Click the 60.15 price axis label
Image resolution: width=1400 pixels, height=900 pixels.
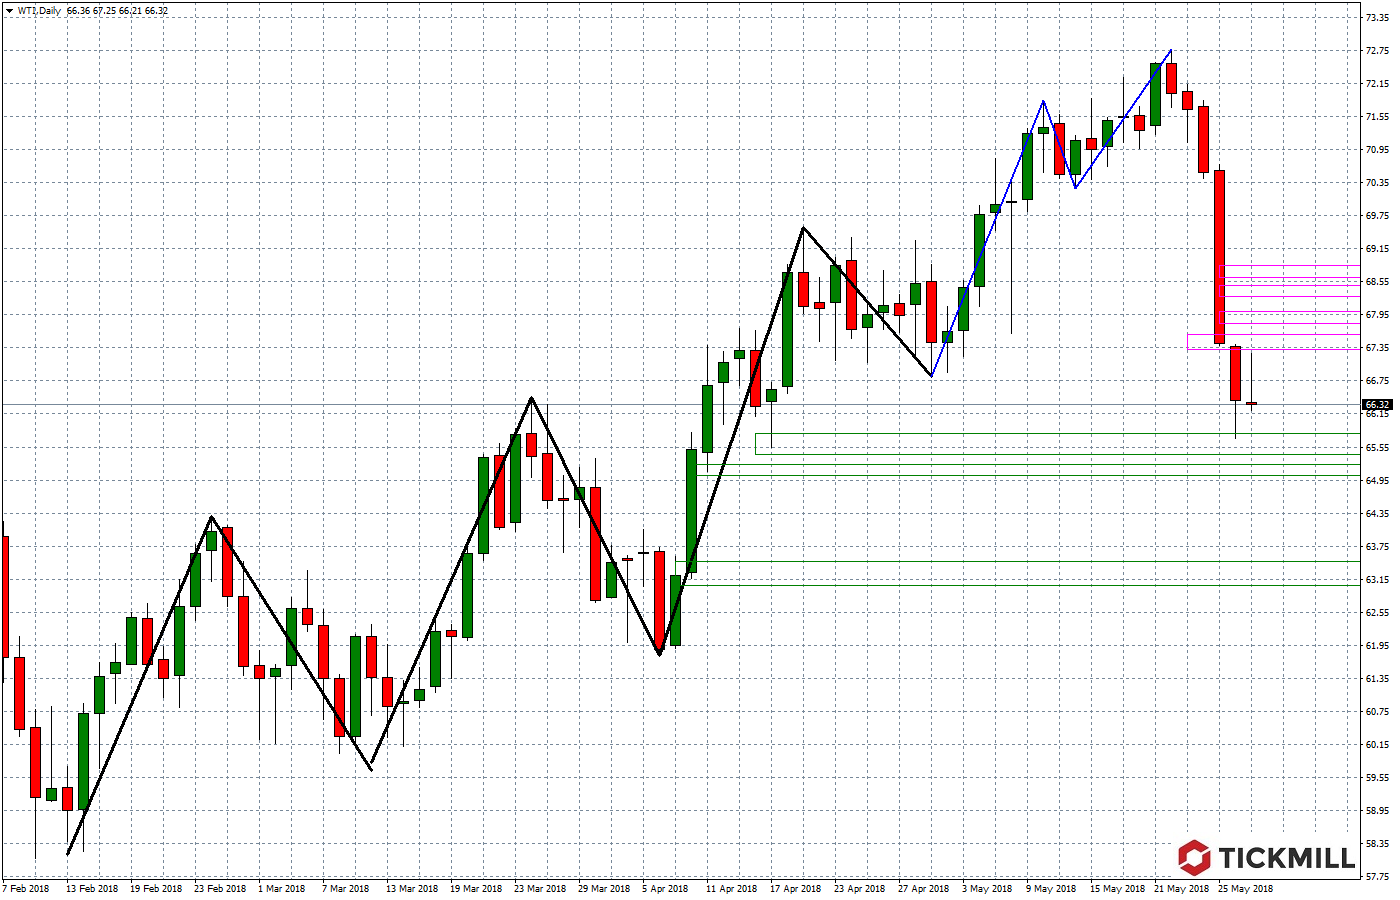click(x=1377, y=745)
